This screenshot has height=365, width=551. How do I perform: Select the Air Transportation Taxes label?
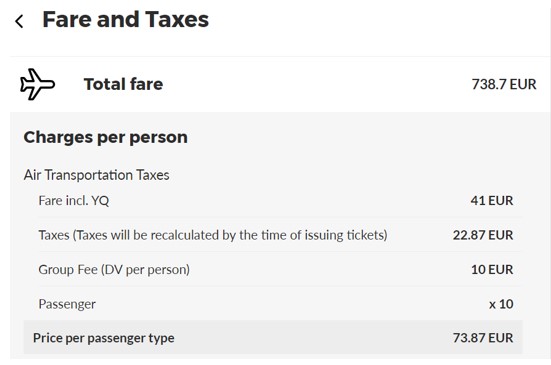click(96, 175)
